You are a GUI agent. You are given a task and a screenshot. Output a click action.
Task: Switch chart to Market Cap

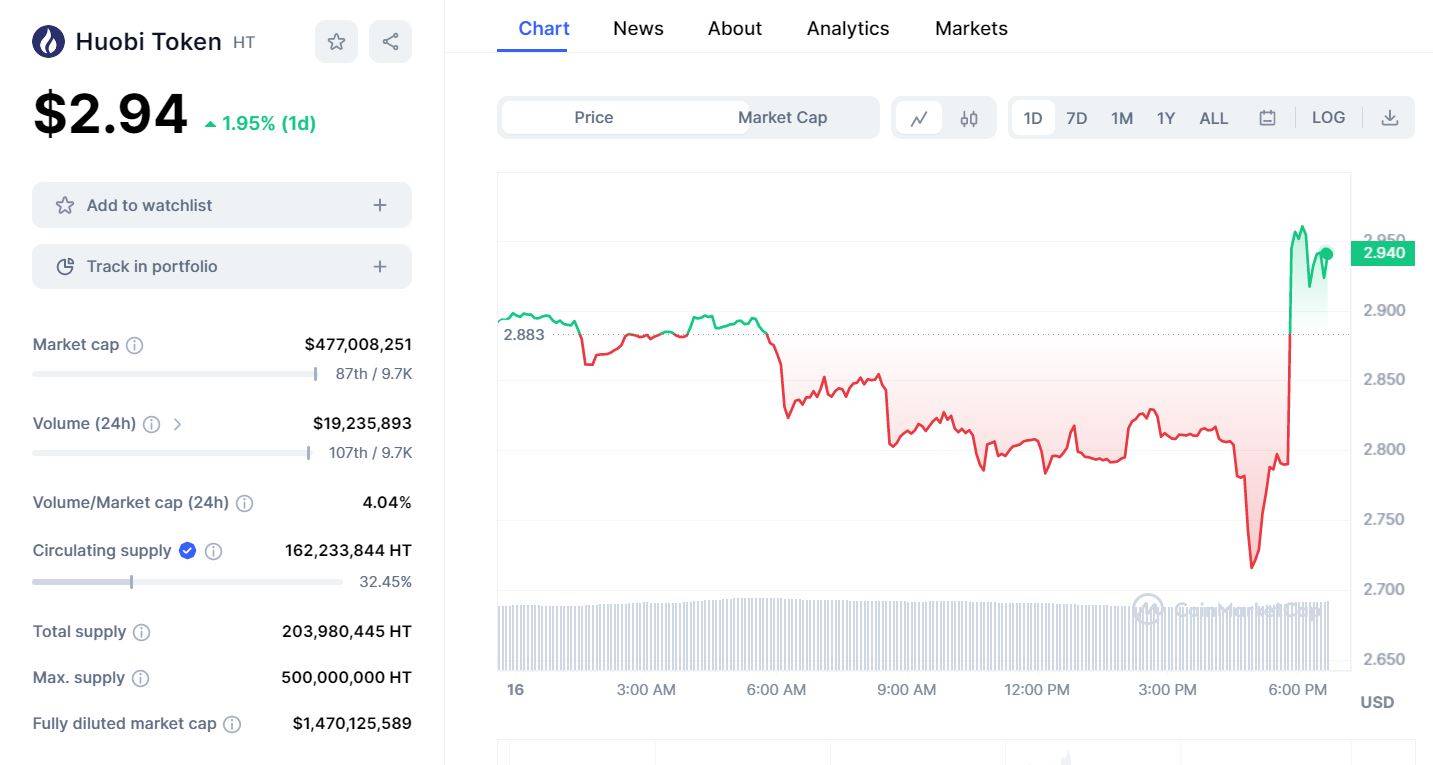[x=782, y=117]
